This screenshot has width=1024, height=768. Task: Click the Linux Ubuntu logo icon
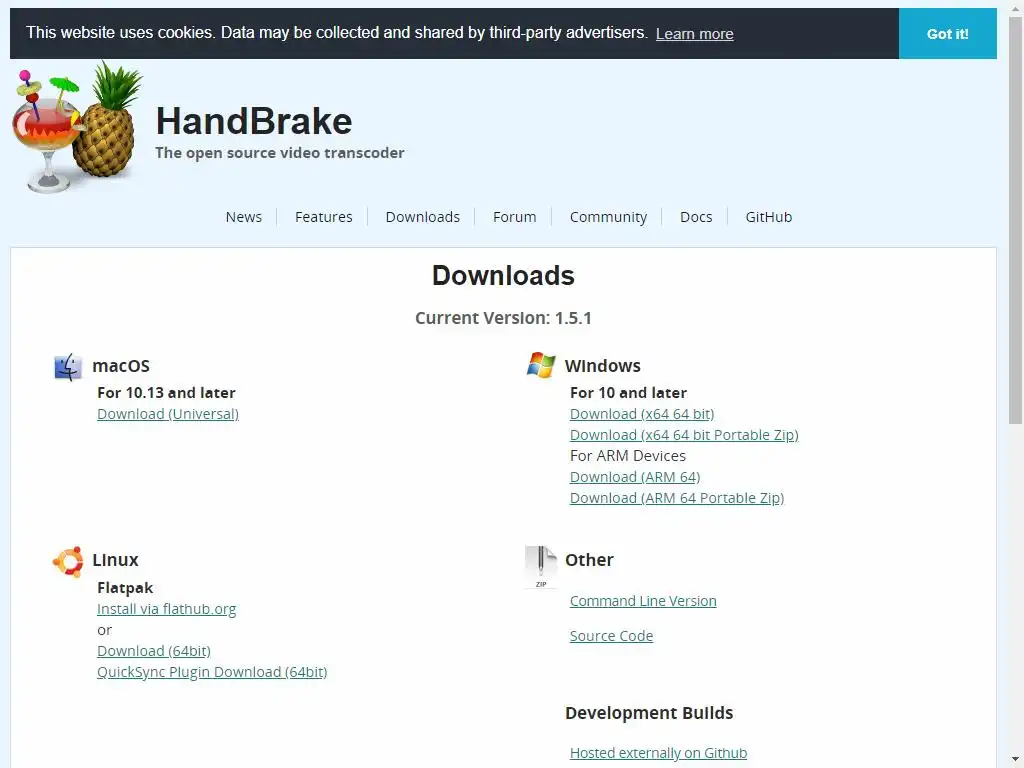[x=68, y=562]
